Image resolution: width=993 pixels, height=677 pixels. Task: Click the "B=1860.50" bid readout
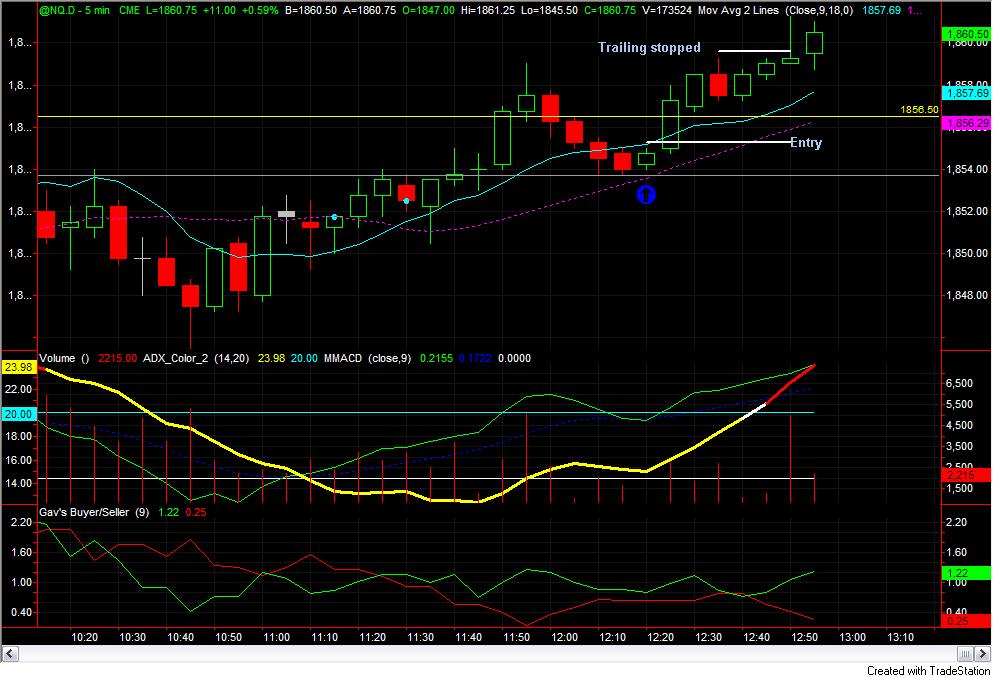pyautogui.click(x=310, y=10)
